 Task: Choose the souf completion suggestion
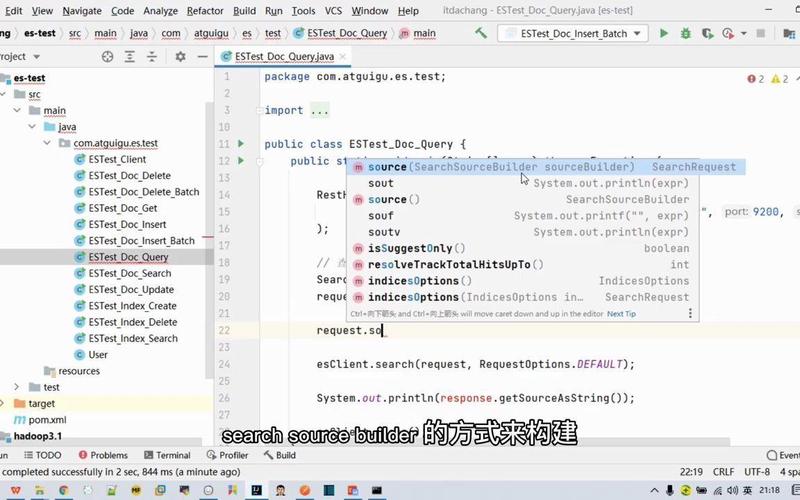[x=522, y=216]
